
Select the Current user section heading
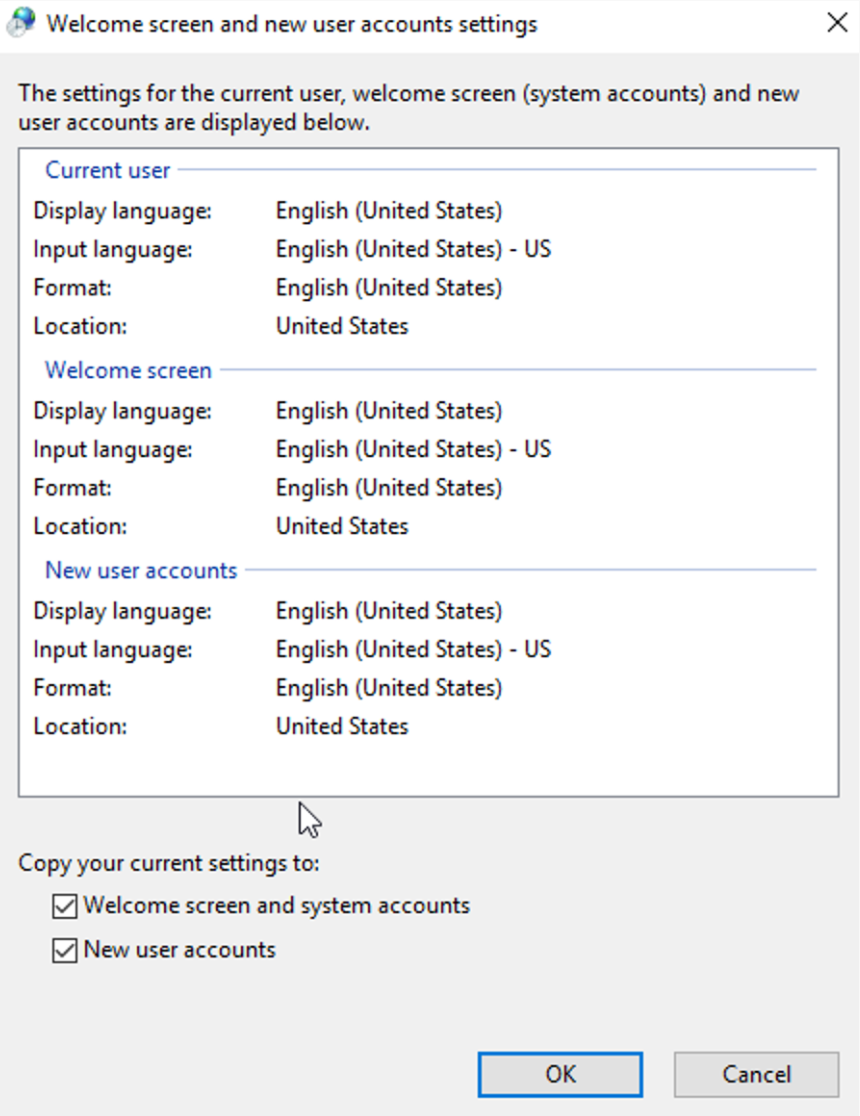pos(107,170)
